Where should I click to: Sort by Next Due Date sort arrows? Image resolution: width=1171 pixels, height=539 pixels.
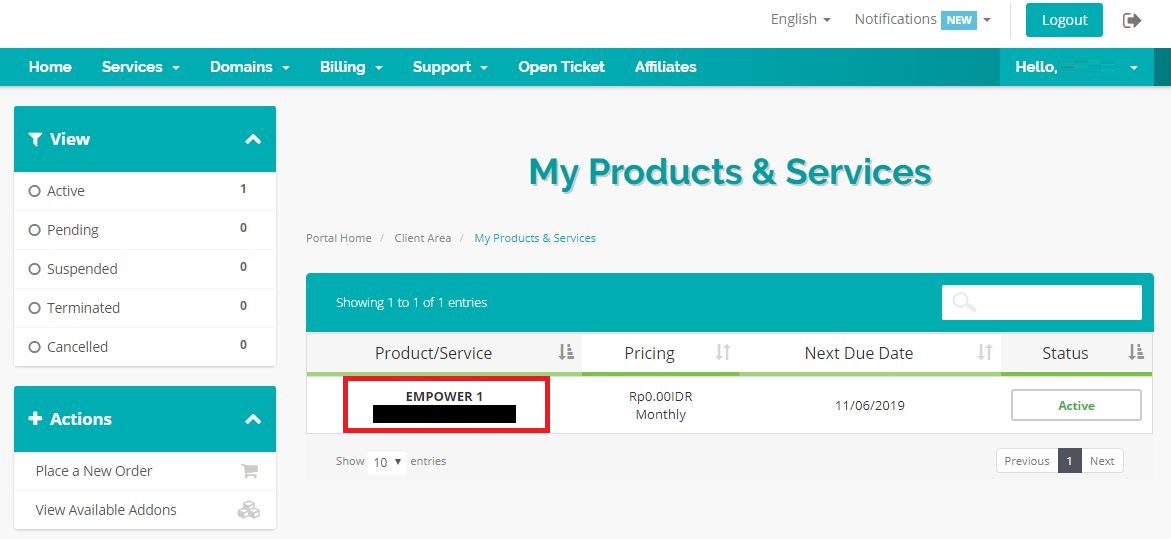coord(985,352)
